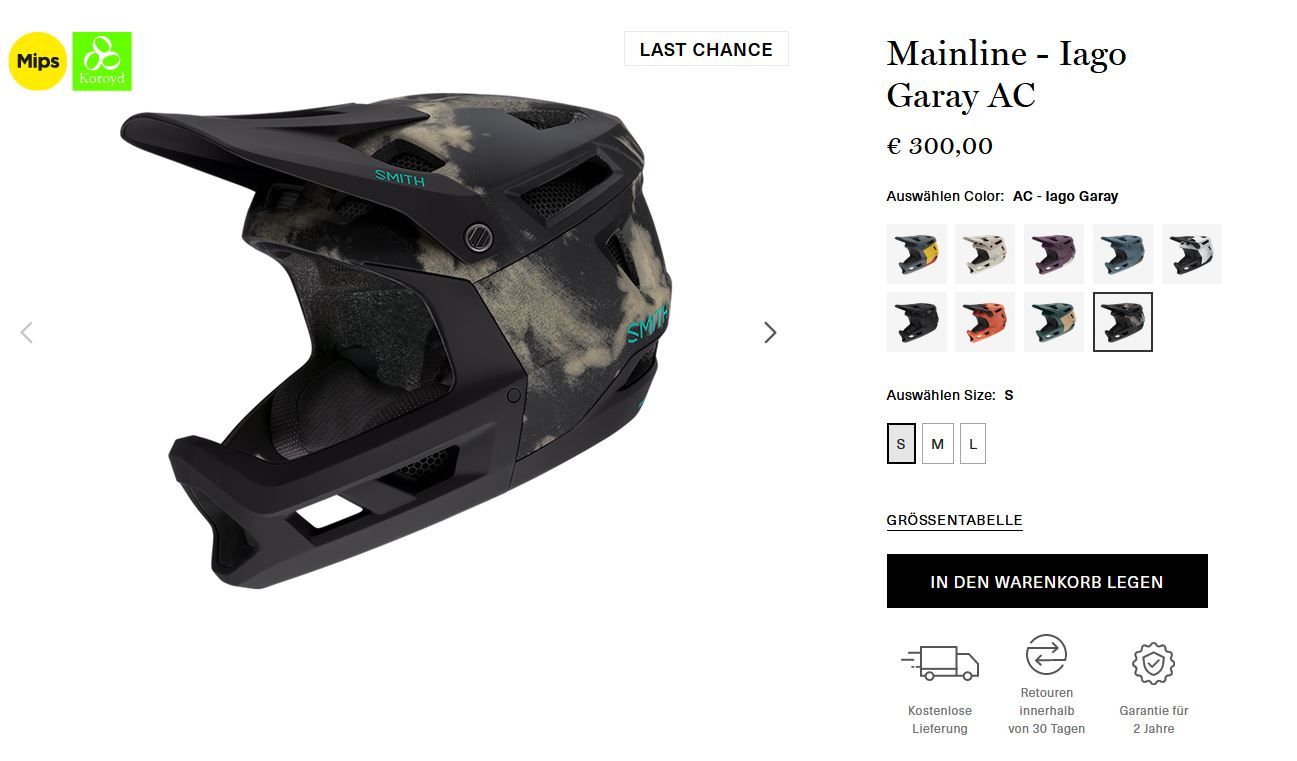Choose the teal and tan helmet swatch
This screenshot has height=761, width=1297.
click(1054, 322)
